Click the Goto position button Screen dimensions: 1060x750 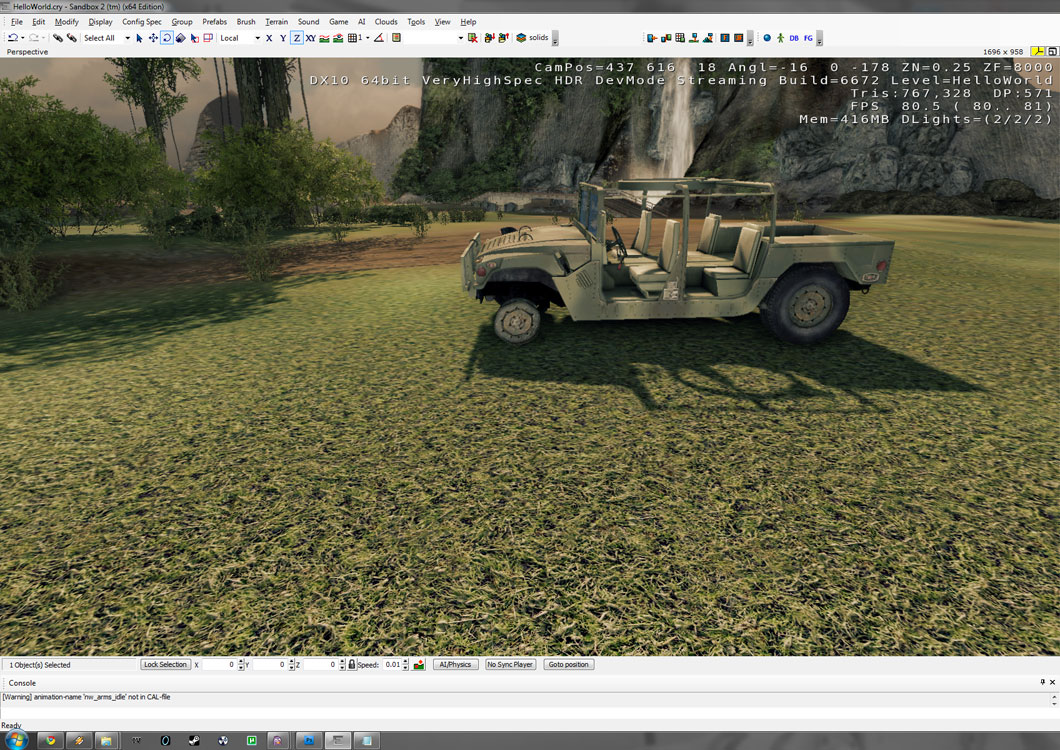pos(568,664)
